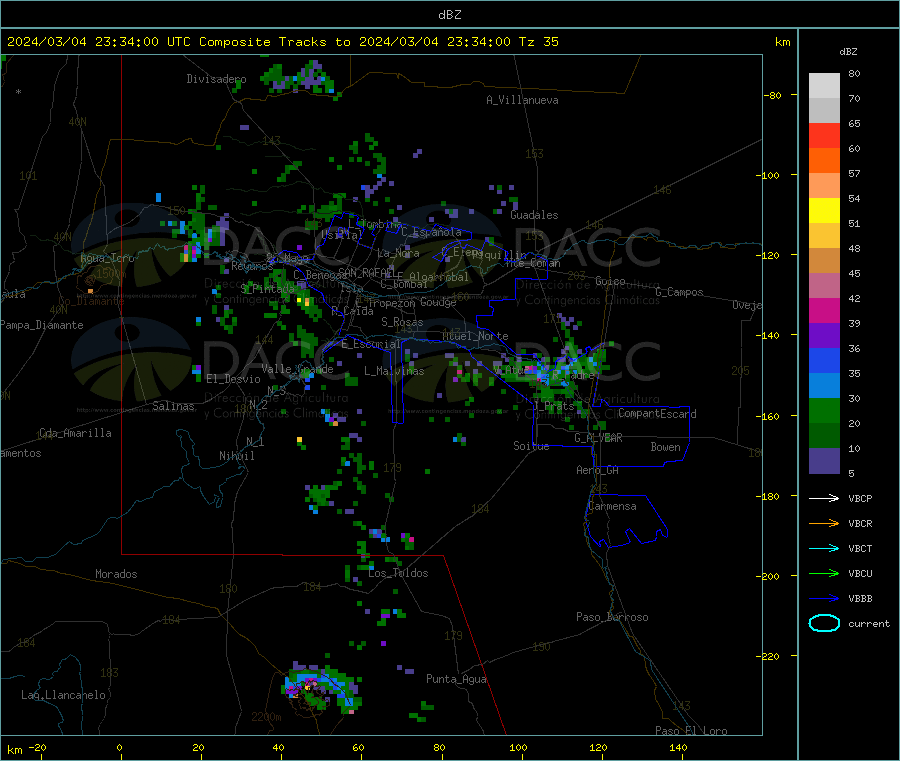The height and width of the screenshot is (761, 900).
Task: Click the 60 km tick on bottom axis
Action: tap(358, 747)
